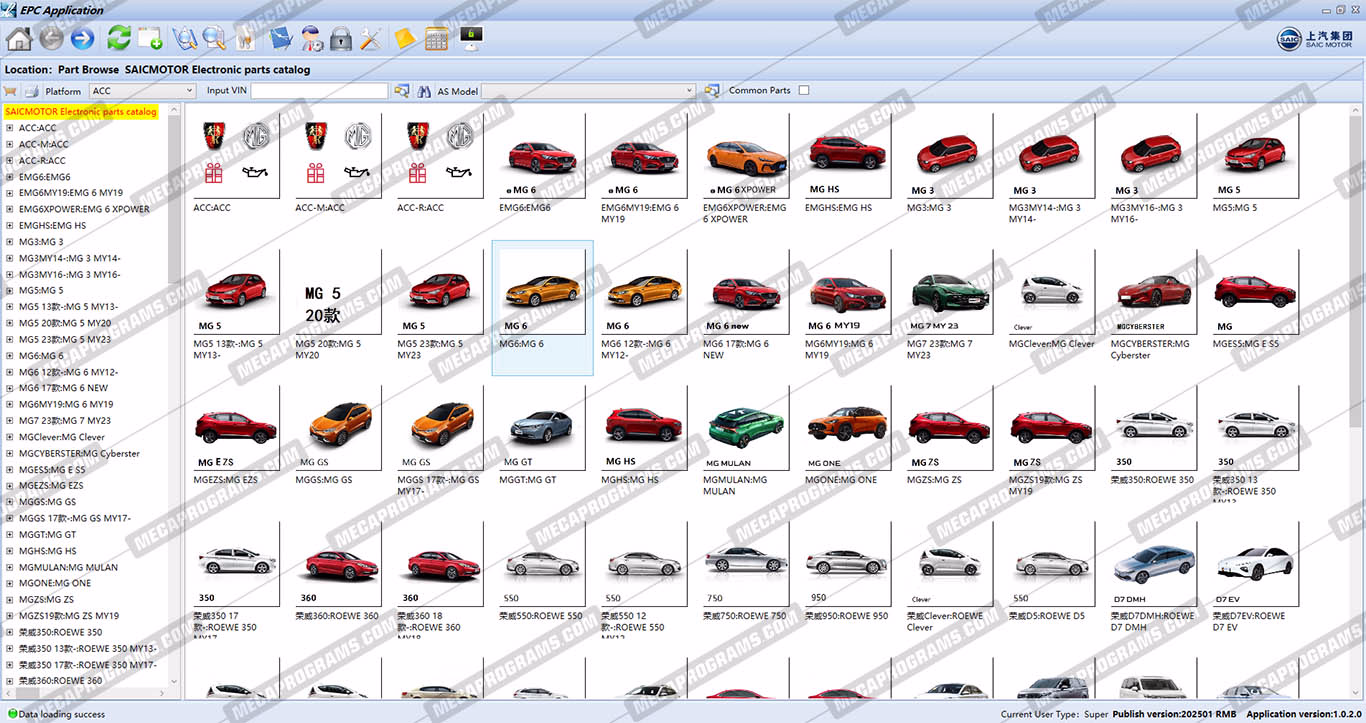Click the yellow sticky note icon

404,39
